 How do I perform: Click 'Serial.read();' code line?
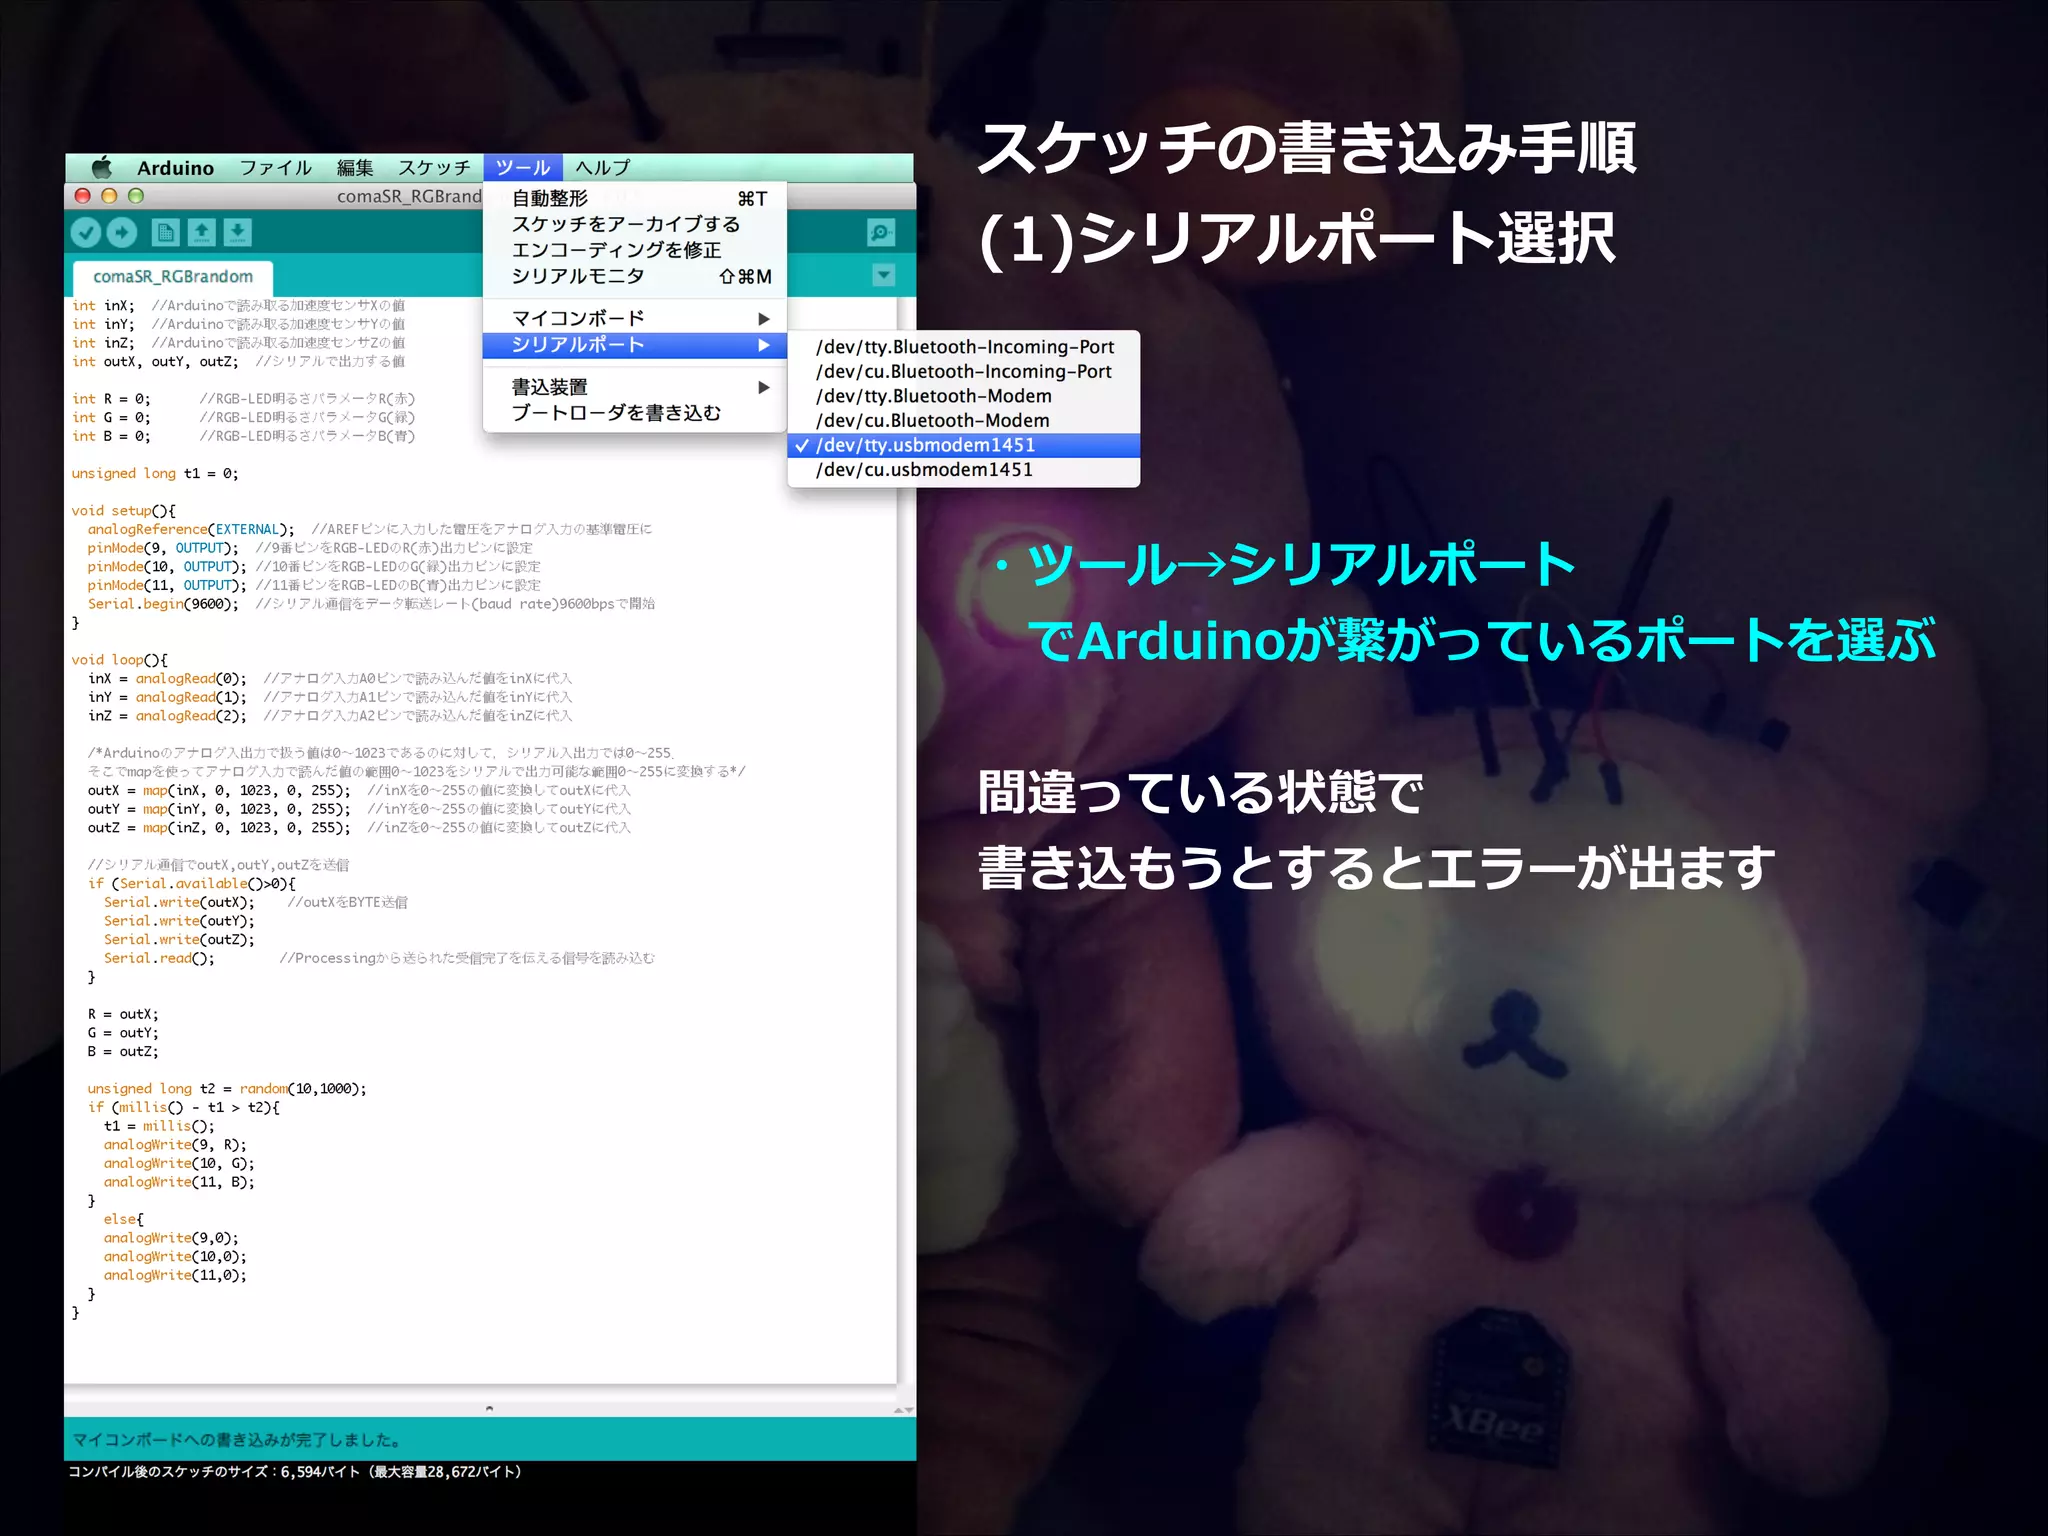coord(159,958)
